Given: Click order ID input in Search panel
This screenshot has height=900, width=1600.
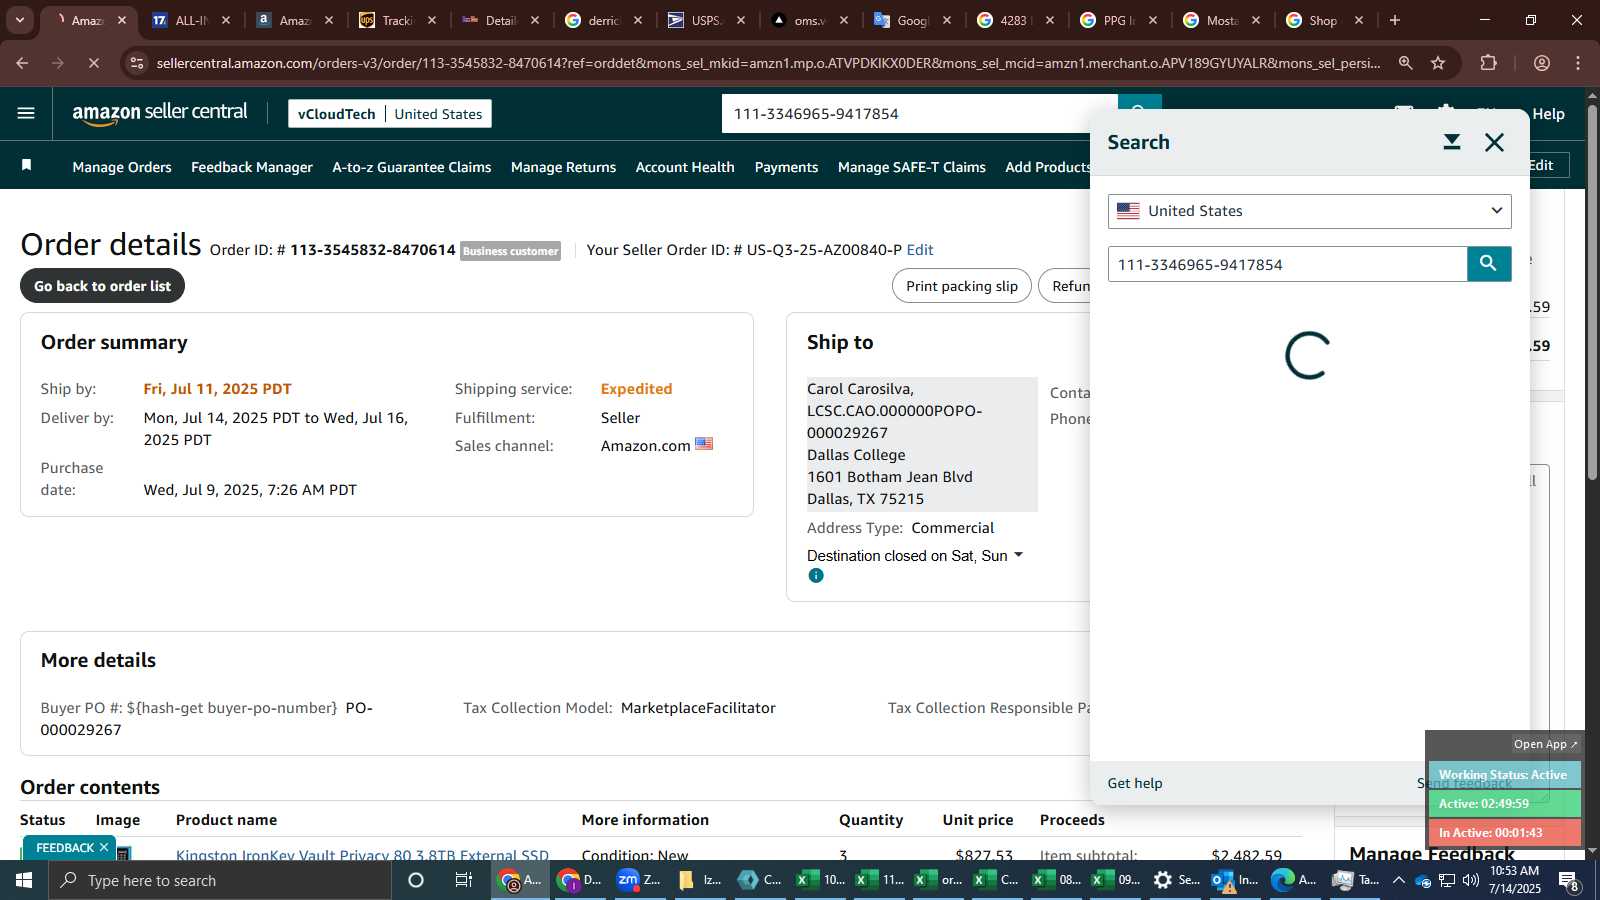Looking at the screenshot, I should pos(1287,264).
